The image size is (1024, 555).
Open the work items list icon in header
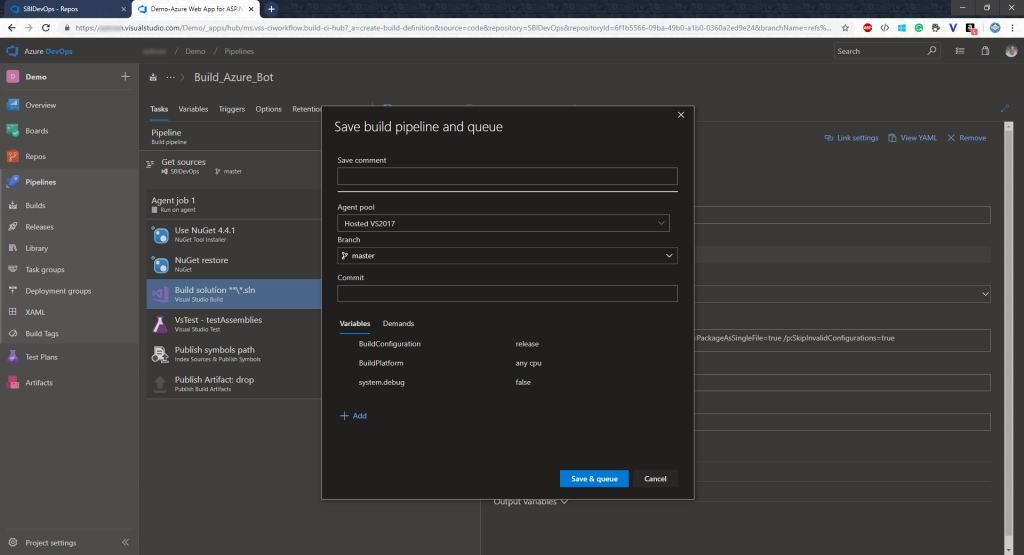pyautogui.click(x=960, y=51)
